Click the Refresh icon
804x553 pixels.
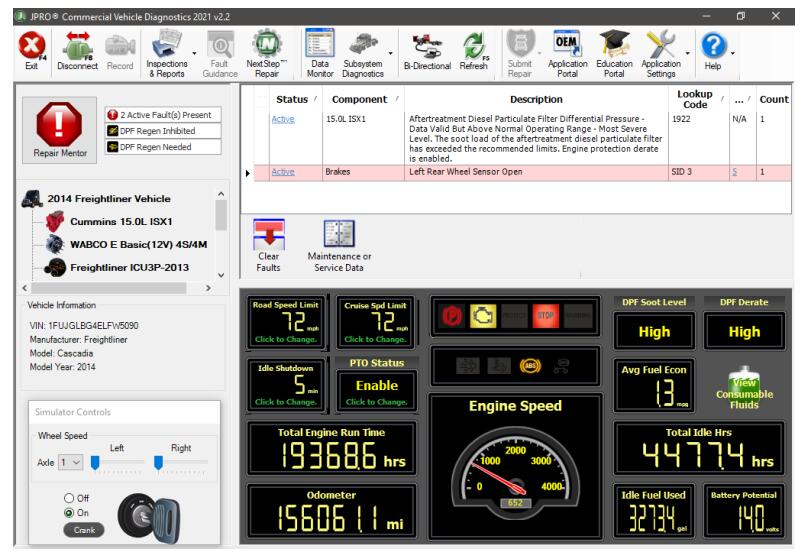click(x=474, y=51)
